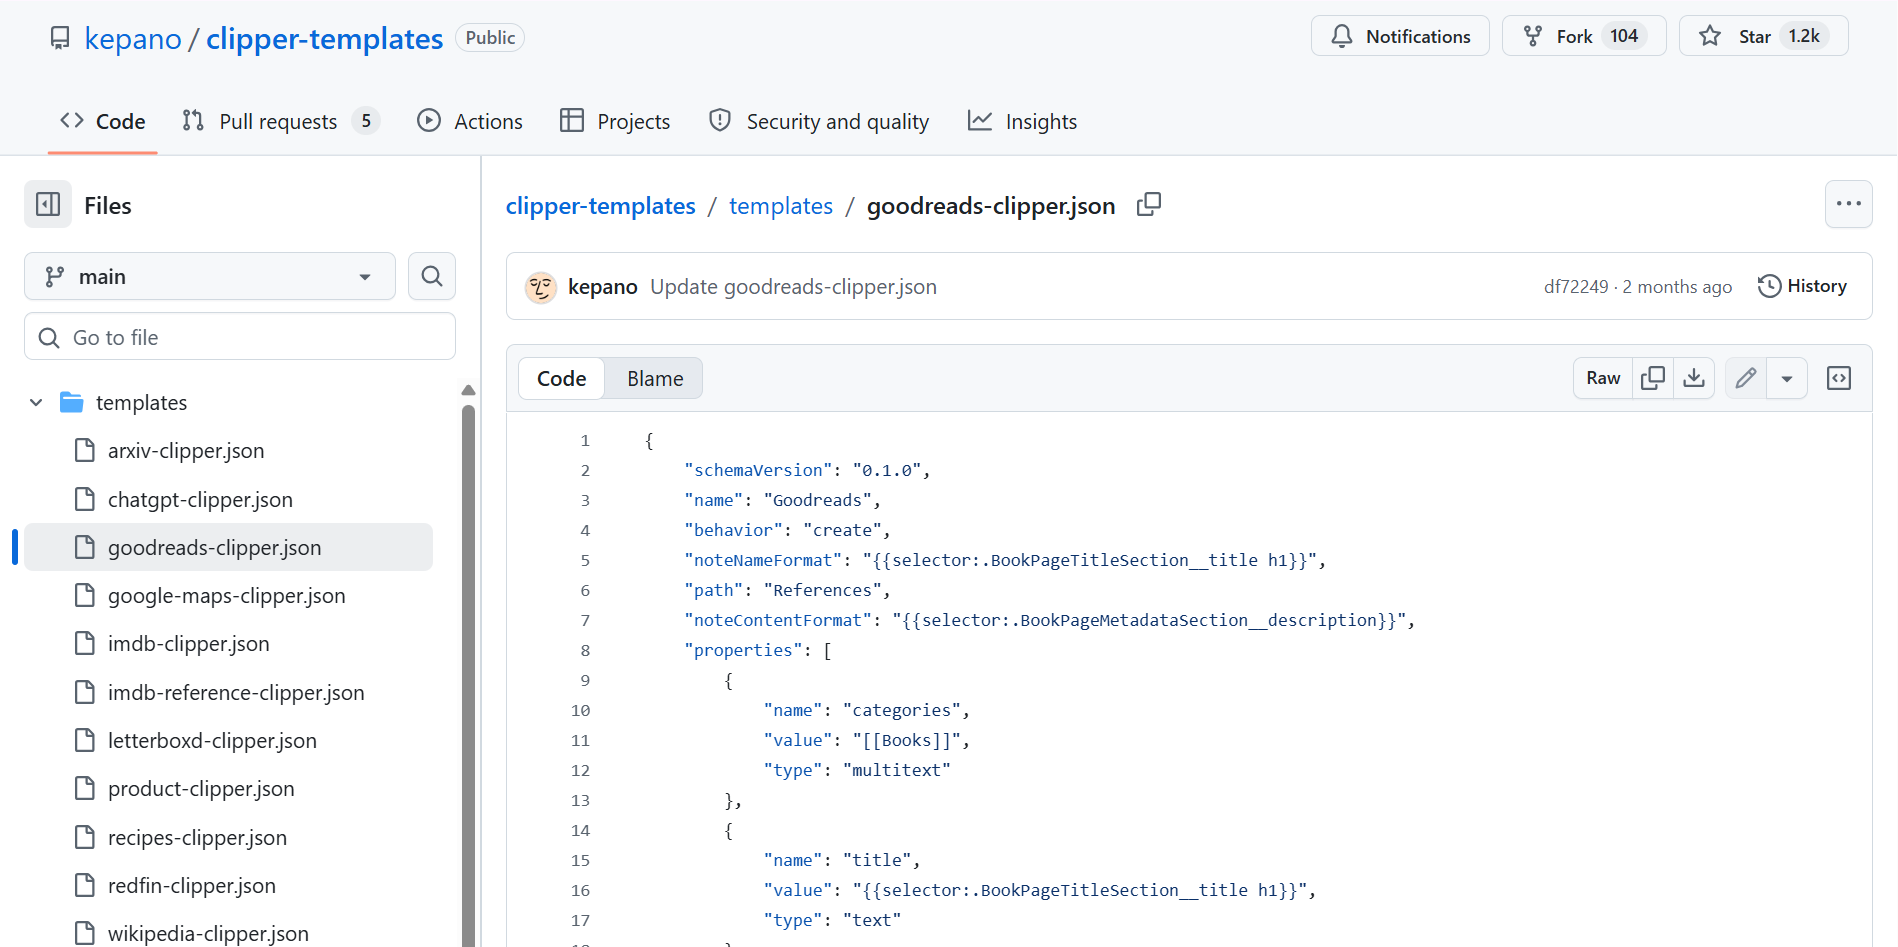
Task: Open the commit History
Action: point(1802,286)
